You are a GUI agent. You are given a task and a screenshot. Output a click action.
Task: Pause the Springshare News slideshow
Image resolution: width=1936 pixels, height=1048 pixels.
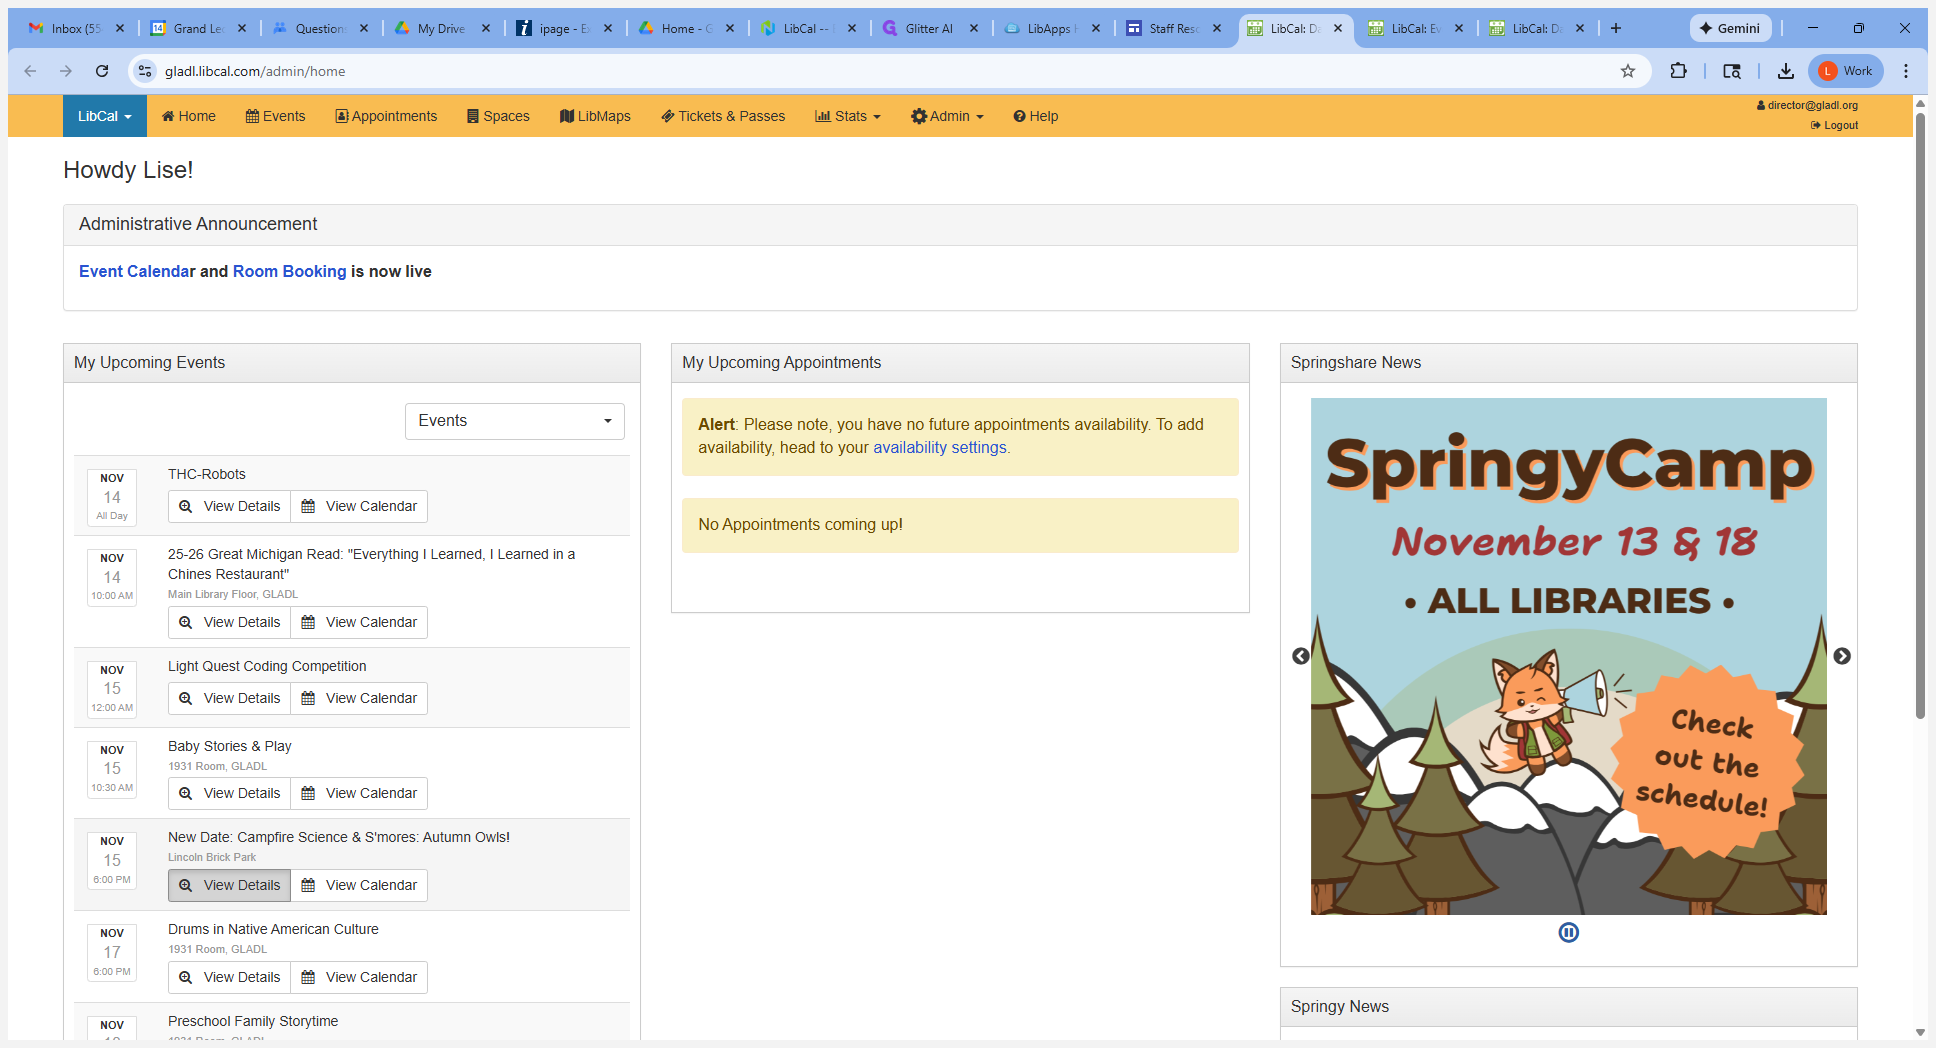pos(1568,932)
